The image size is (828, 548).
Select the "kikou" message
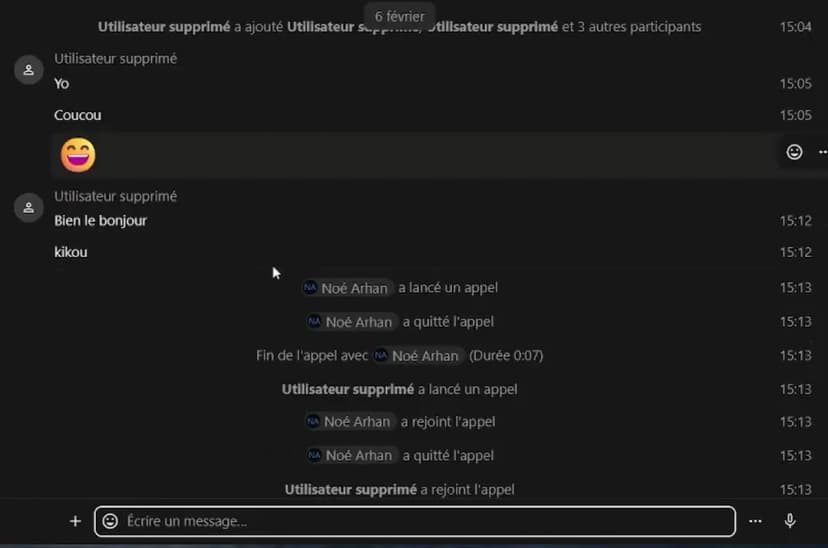[x=71, y=252]
